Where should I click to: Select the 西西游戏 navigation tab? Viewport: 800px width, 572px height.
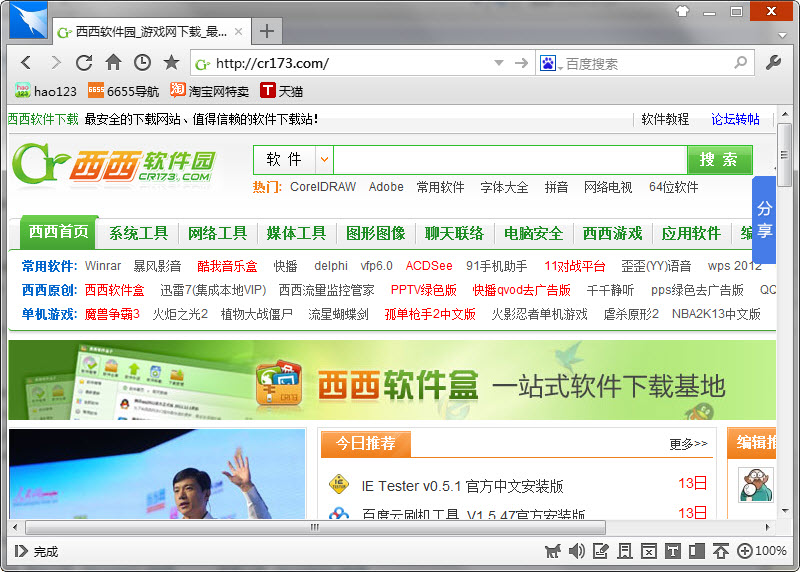pyautogui.click(x=612, y=233)
